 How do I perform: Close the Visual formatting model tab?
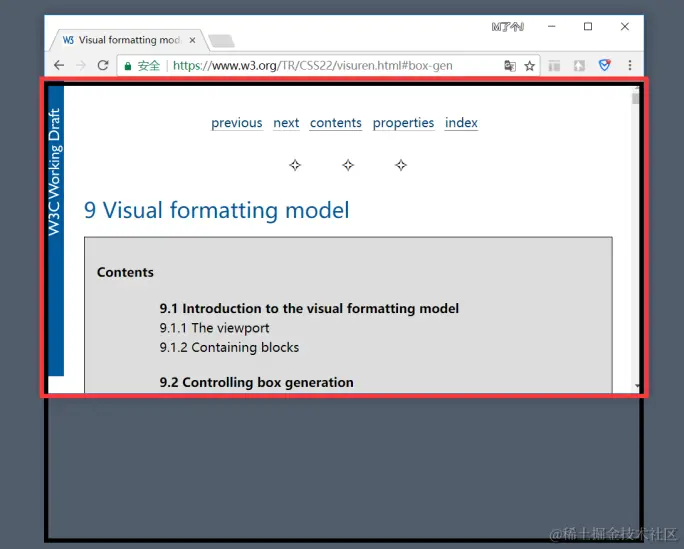click(192, 40)
